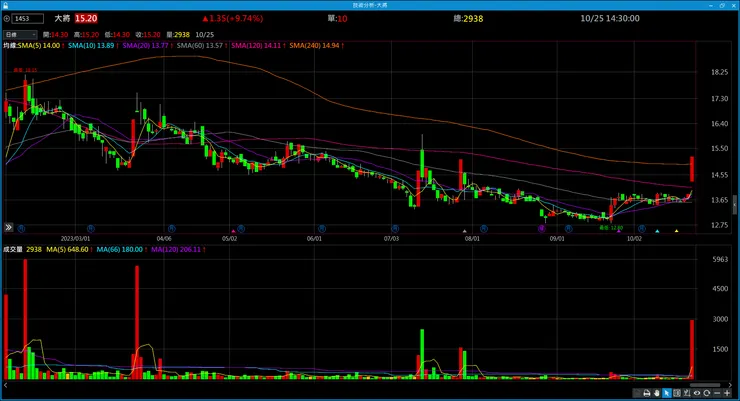This screenshot has height=401, width=740.
Task: Click the cyan triangle marker after 10/02
Action: coord(657,231)
